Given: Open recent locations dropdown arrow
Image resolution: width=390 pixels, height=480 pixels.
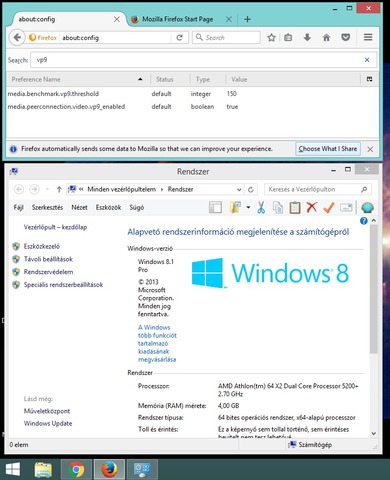Looking at the screenshot, I should pos(47,189).
